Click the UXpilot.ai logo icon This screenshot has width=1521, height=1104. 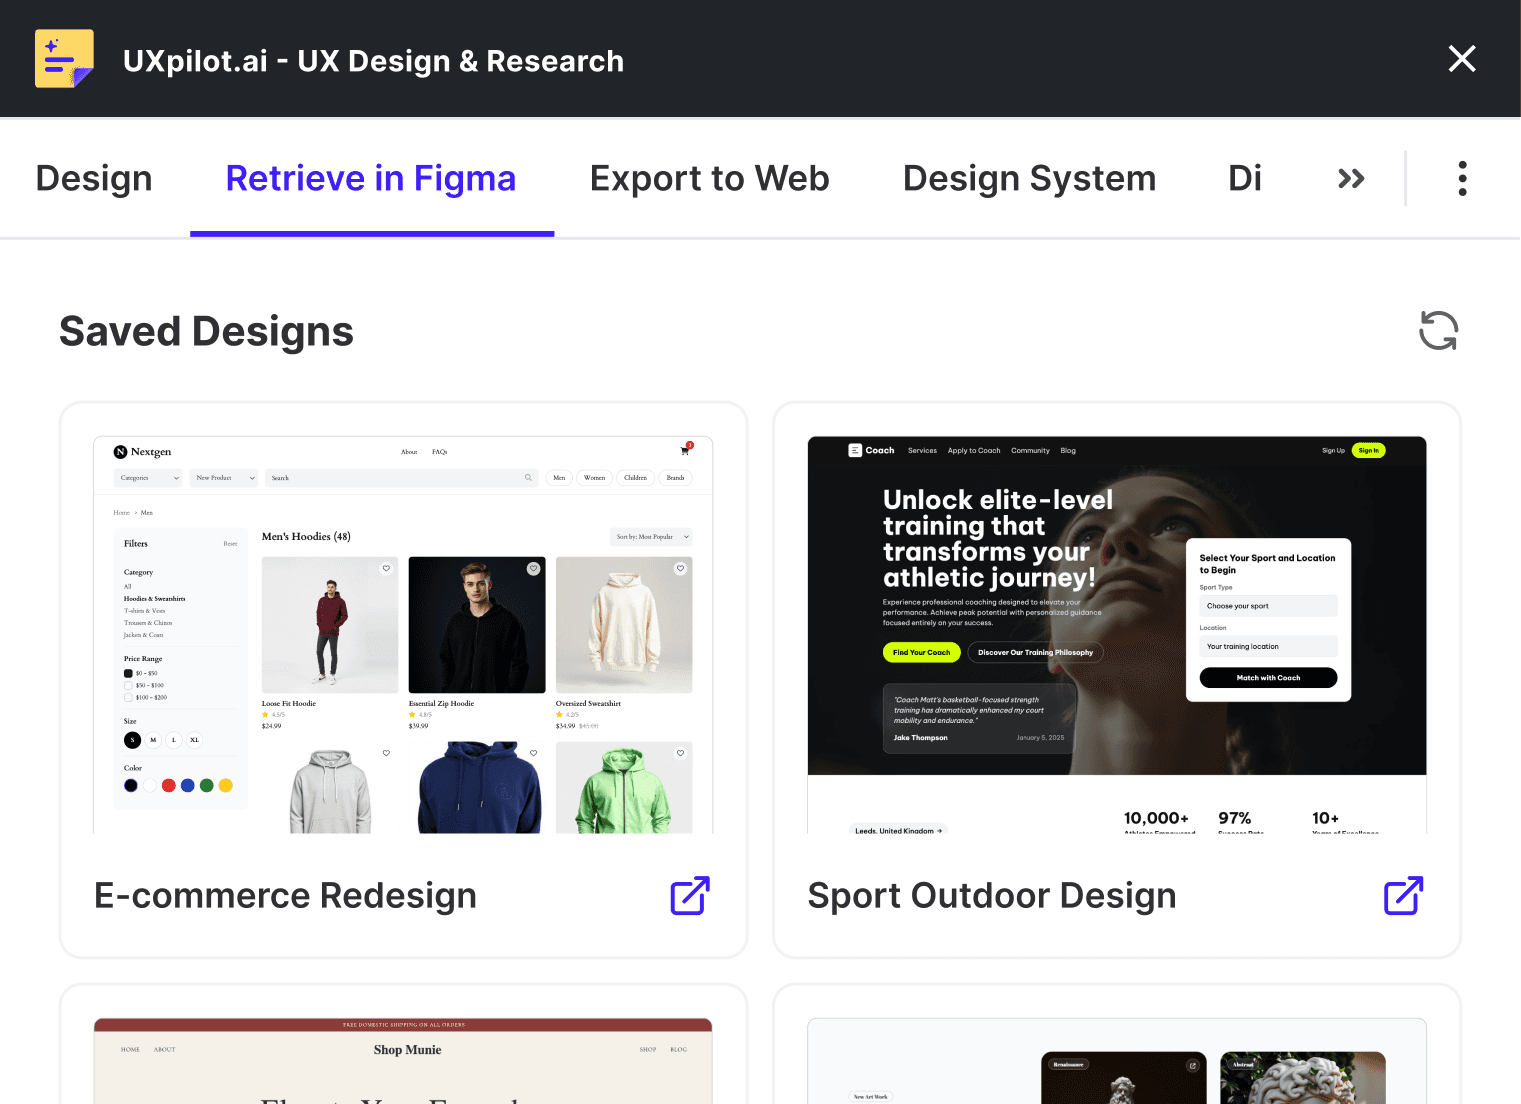[64, 58]
